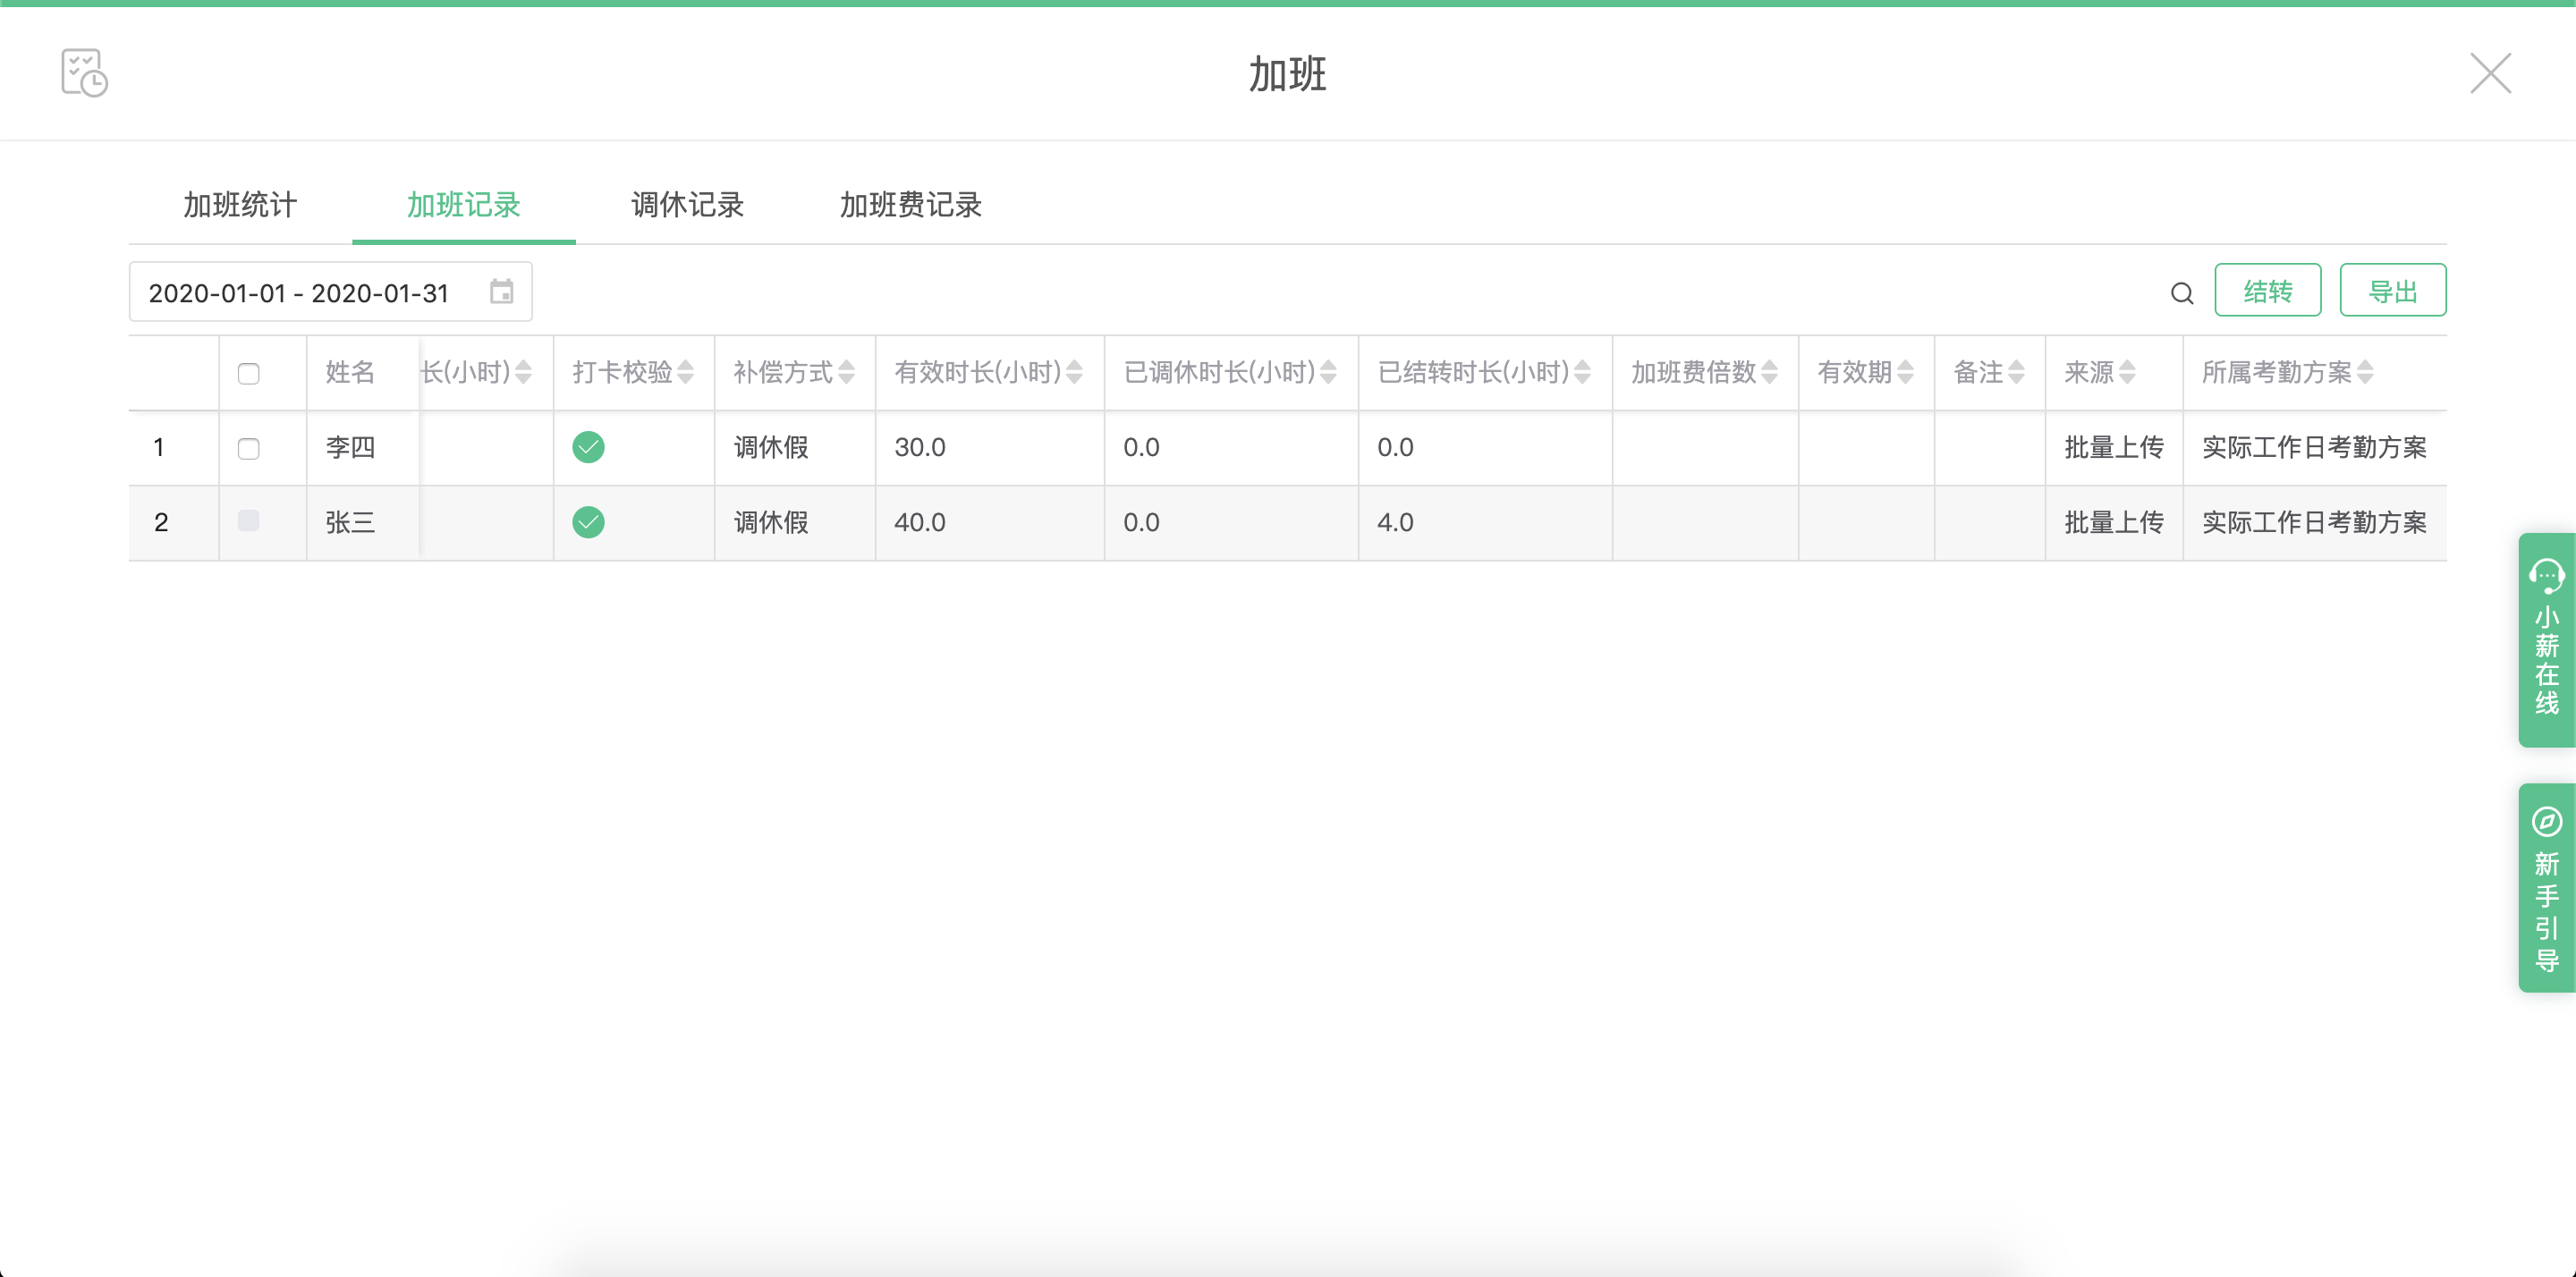Viewport: 2576px width, 1277px height.
Task: Click name cell 张三
Action: click(x=350, y=522)
